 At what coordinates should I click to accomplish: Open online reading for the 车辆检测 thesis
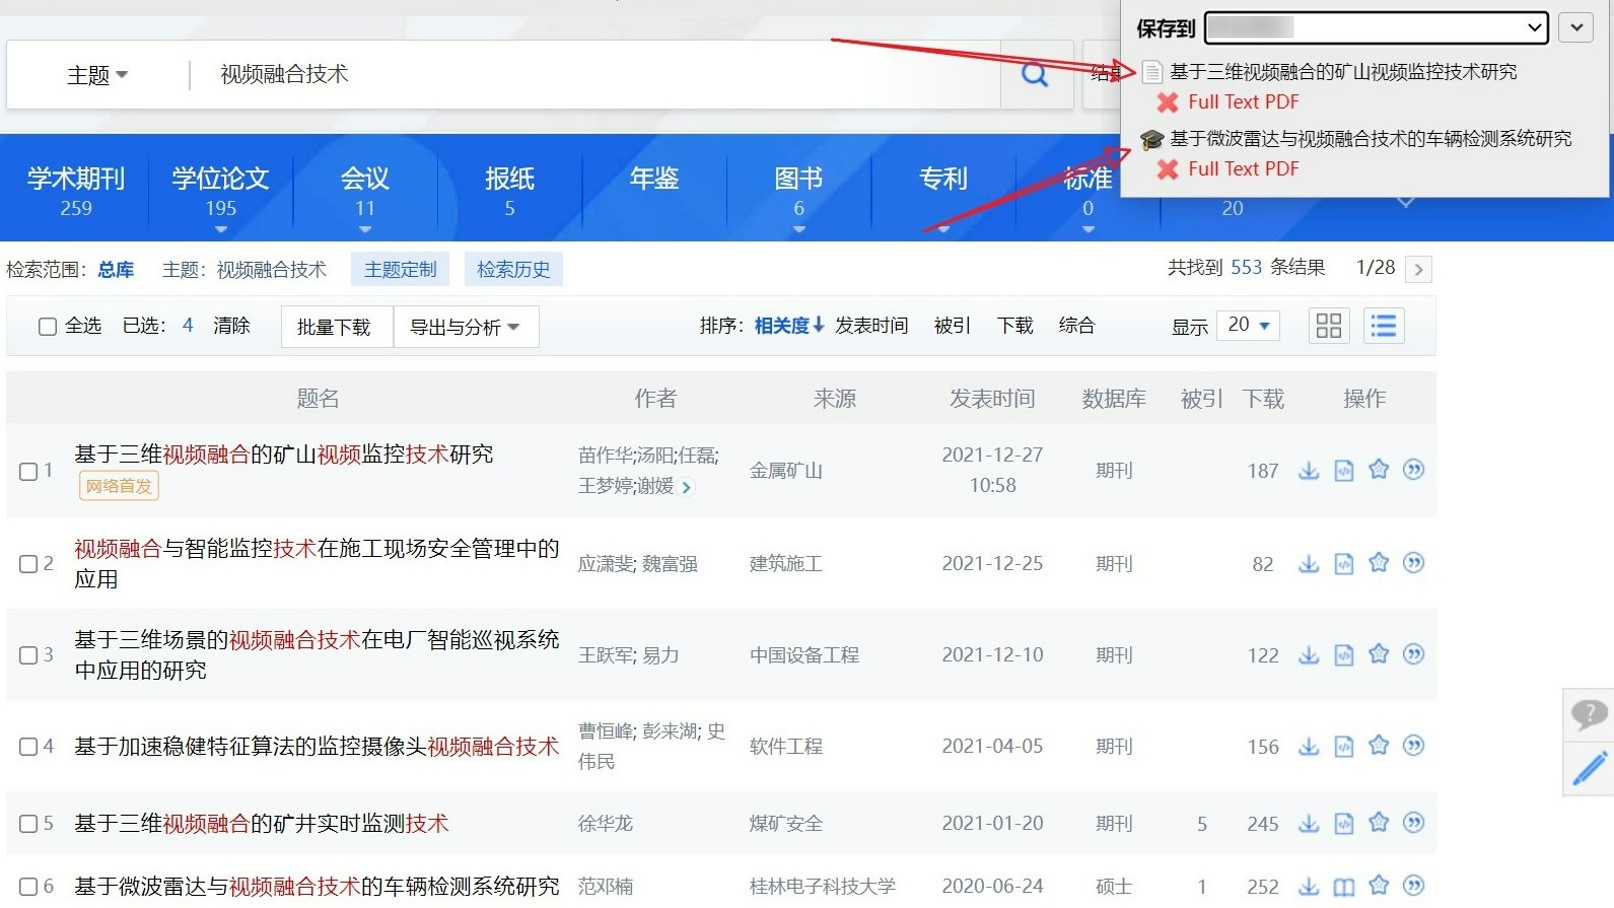point(1343,886)
